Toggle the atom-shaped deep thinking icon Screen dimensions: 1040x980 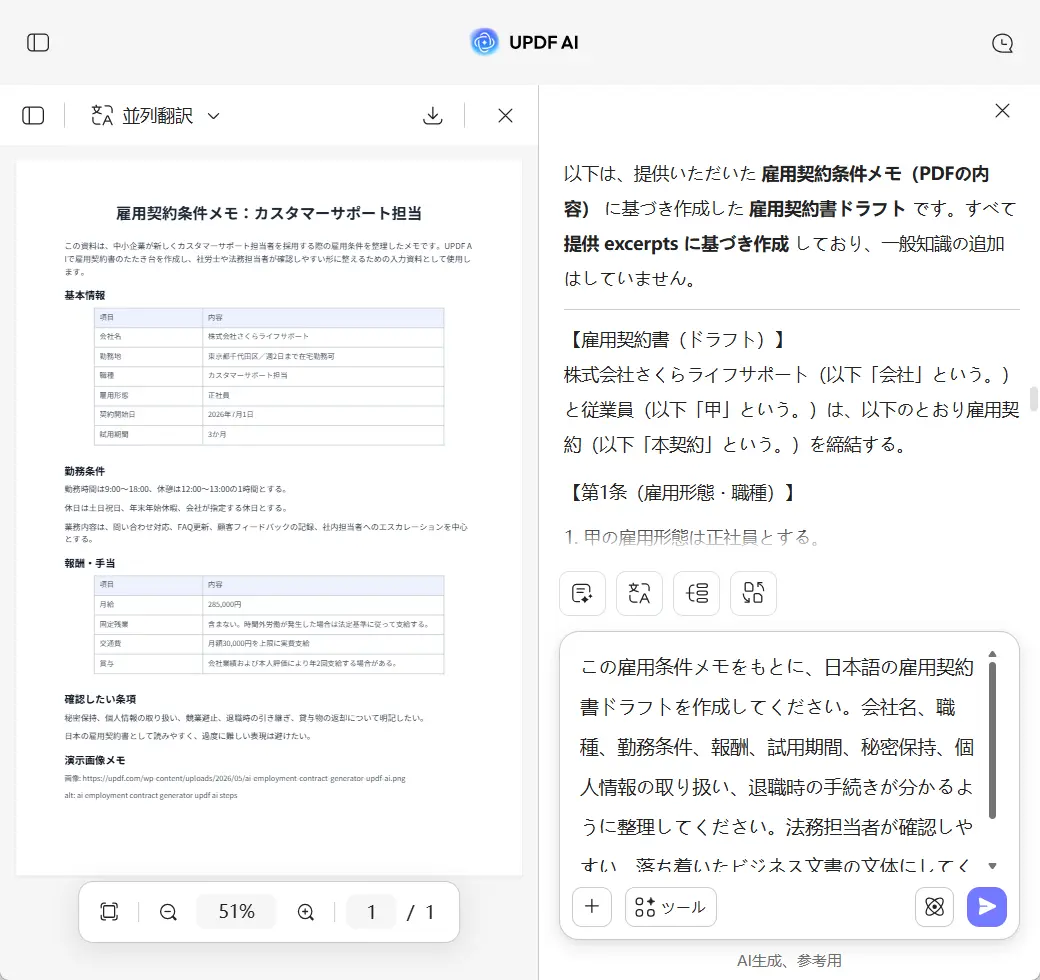[x=935, y=906]
